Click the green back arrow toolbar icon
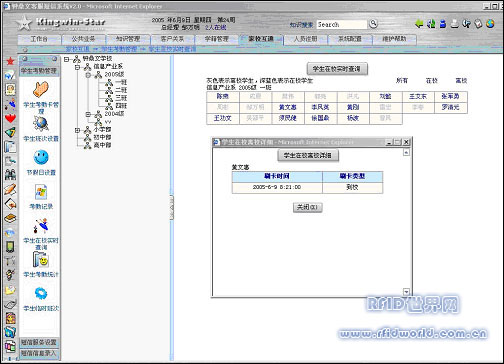The image size is (504, 364). tap(419, 24)
